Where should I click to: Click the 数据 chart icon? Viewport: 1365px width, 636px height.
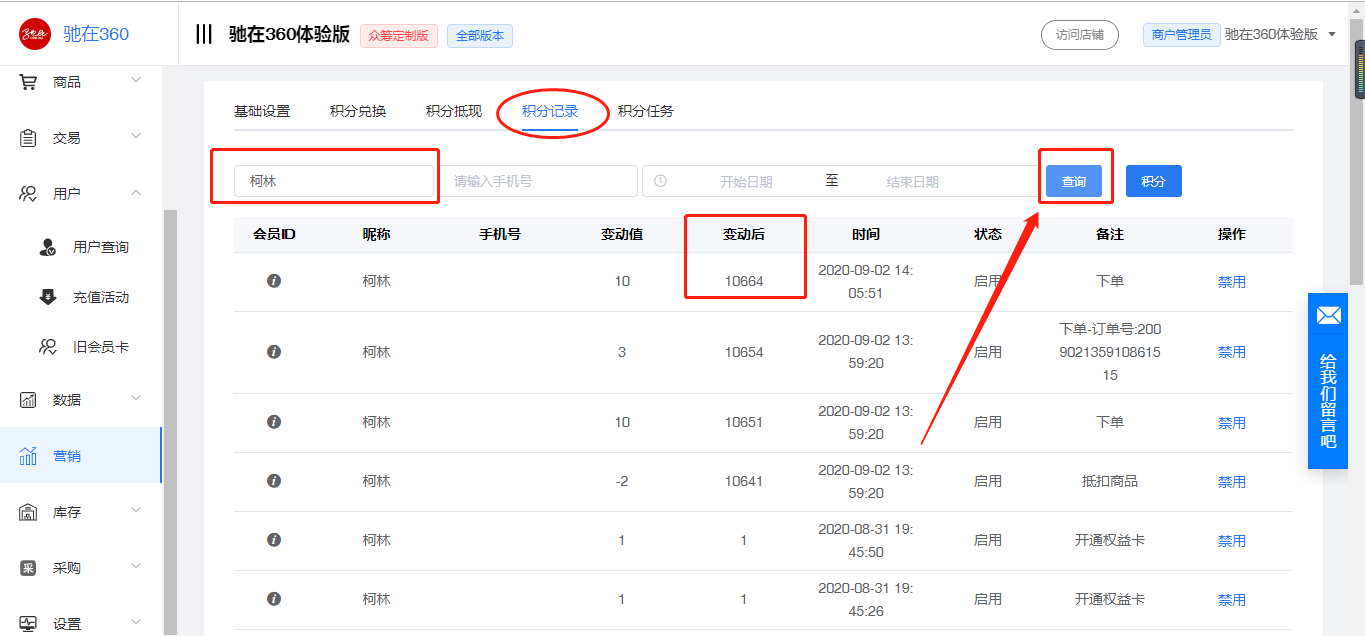point(29,400)
